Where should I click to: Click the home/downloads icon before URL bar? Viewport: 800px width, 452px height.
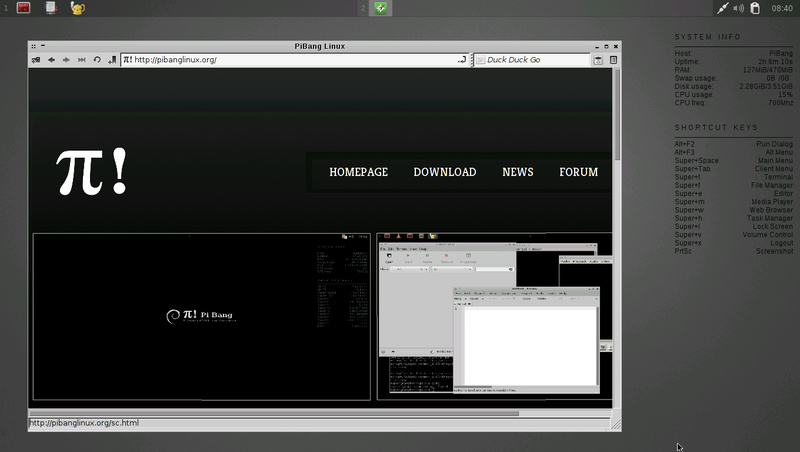coord(112,60)
